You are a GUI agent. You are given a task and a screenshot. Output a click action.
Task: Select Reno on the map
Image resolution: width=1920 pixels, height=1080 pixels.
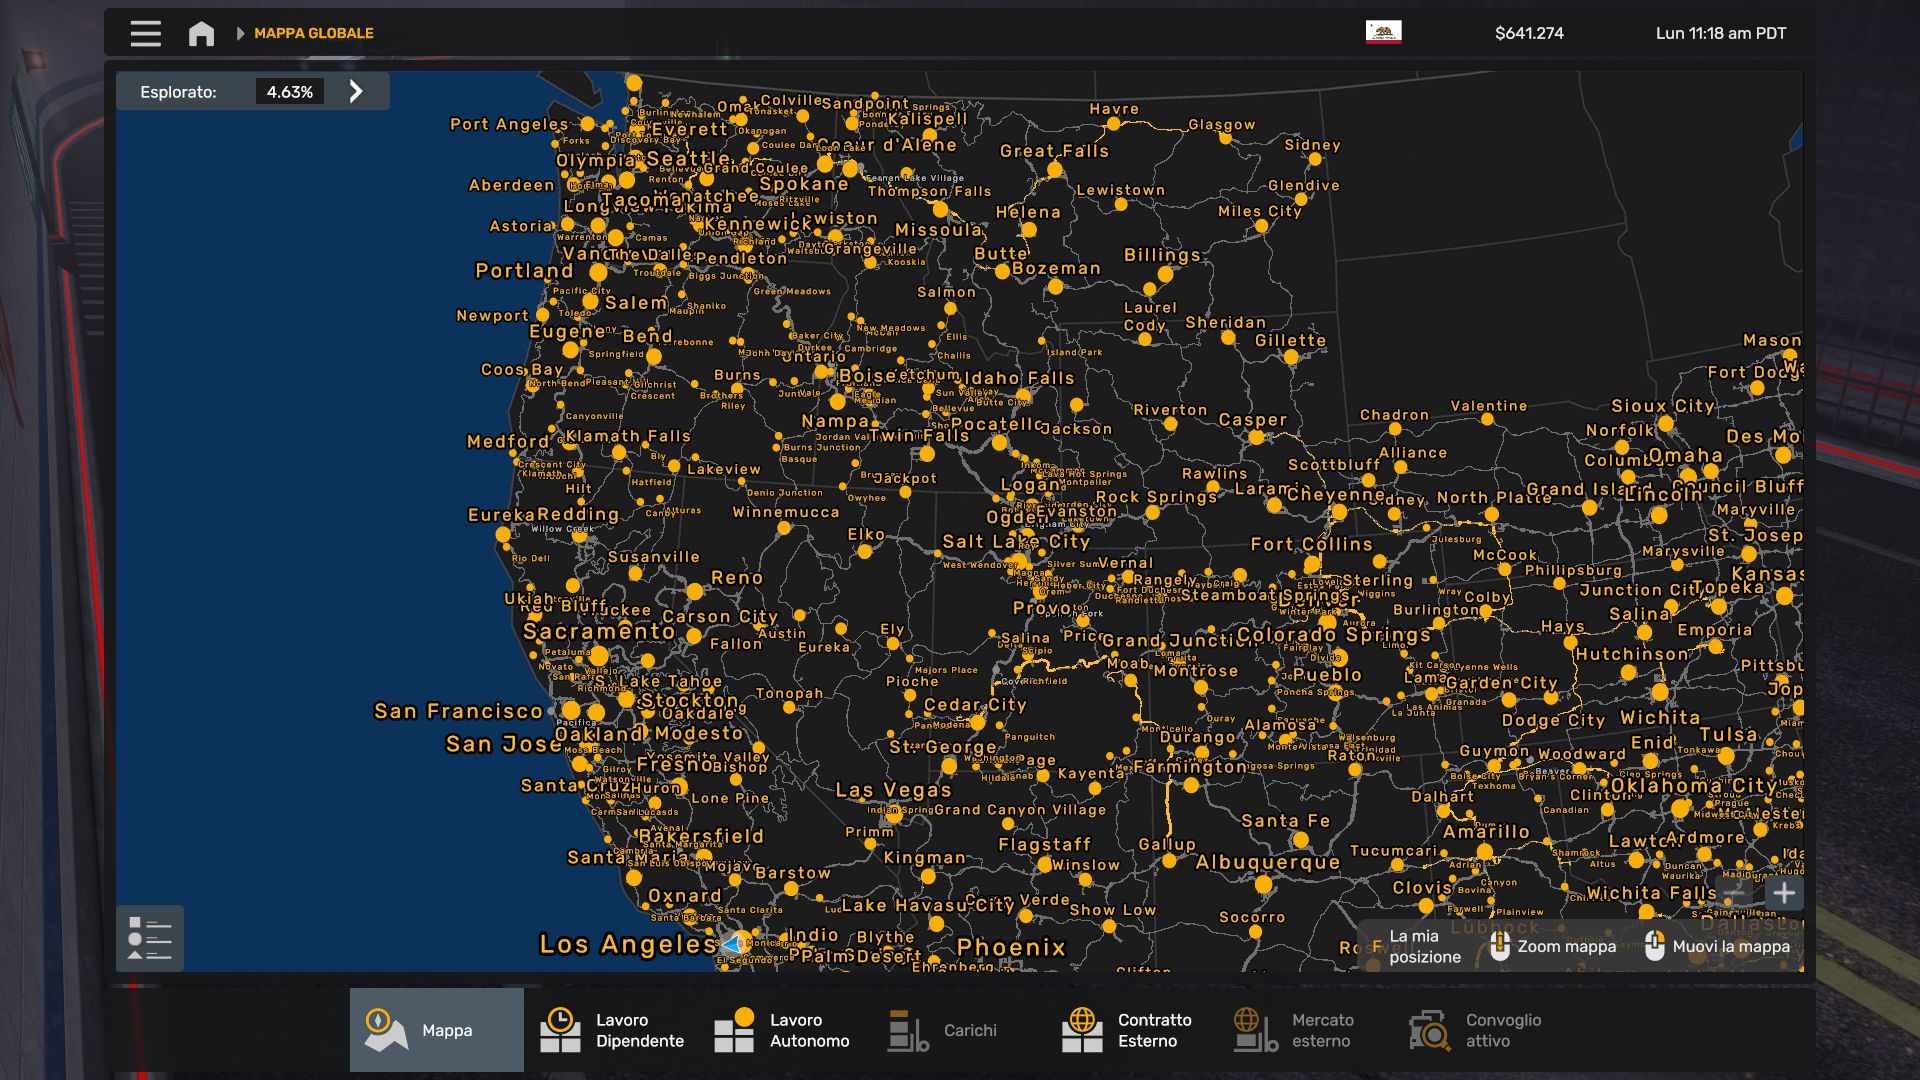click(737, 578)
